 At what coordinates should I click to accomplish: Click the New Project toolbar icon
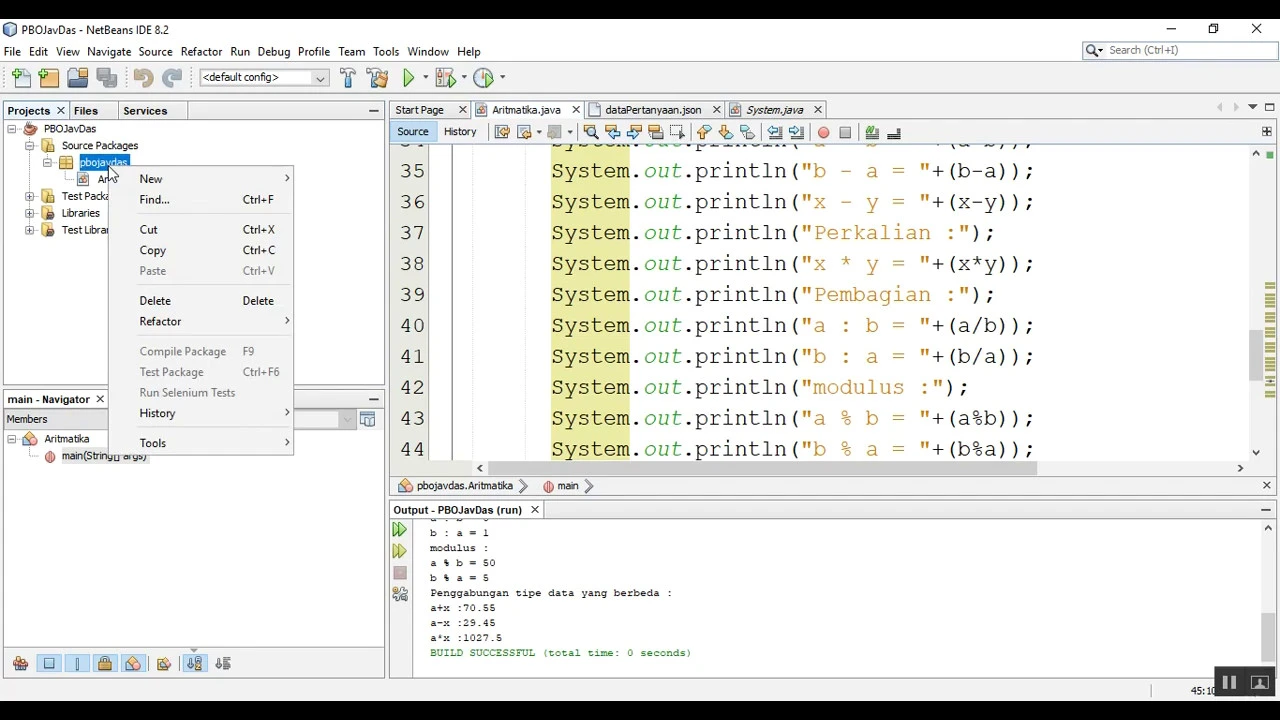(49, 77)
